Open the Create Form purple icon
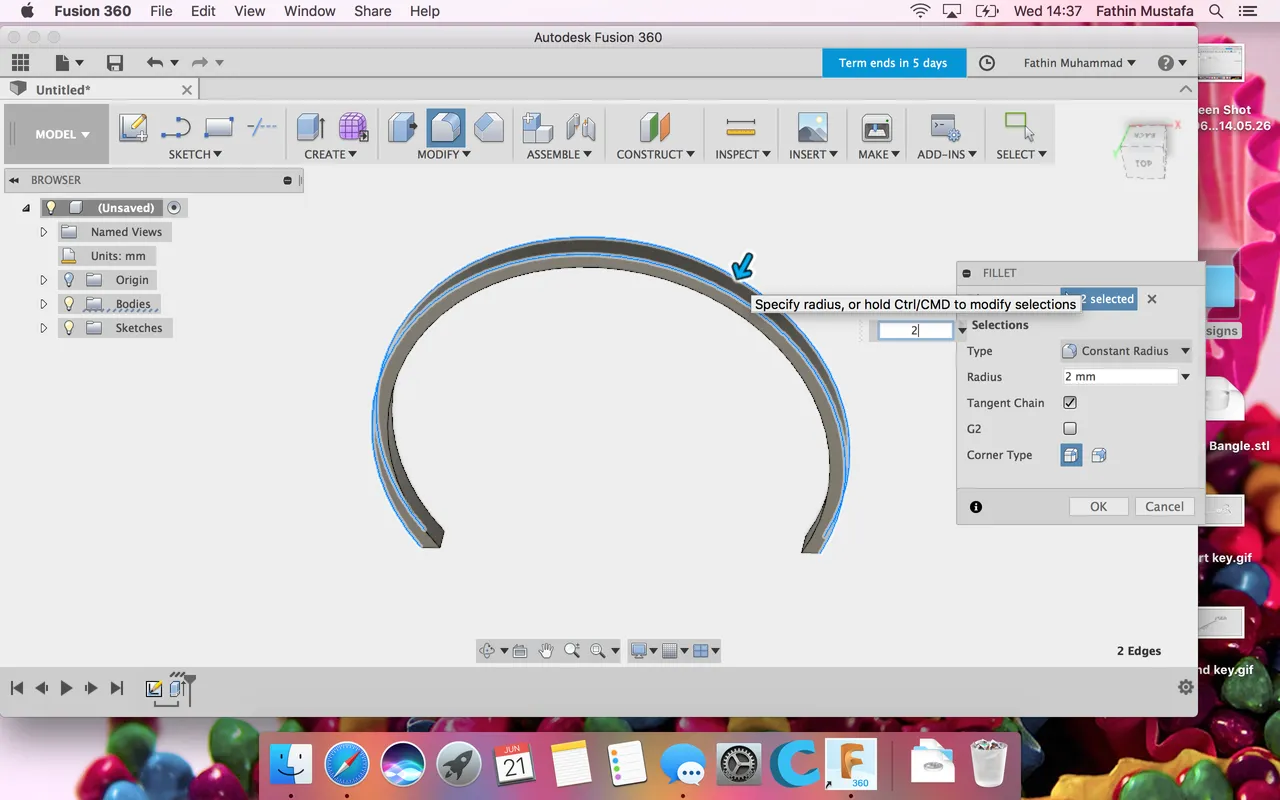The image size is (1280, 800). click(353, 128)
